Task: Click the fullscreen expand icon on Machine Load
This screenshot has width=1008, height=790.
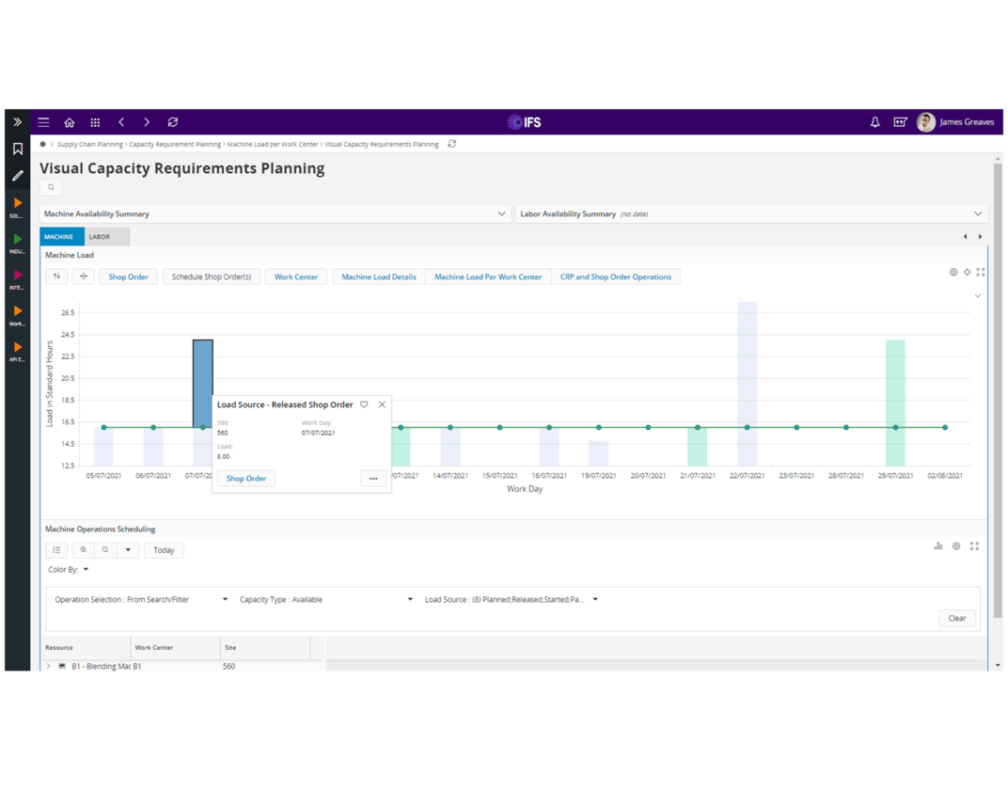Action: [x=981, y=271]
